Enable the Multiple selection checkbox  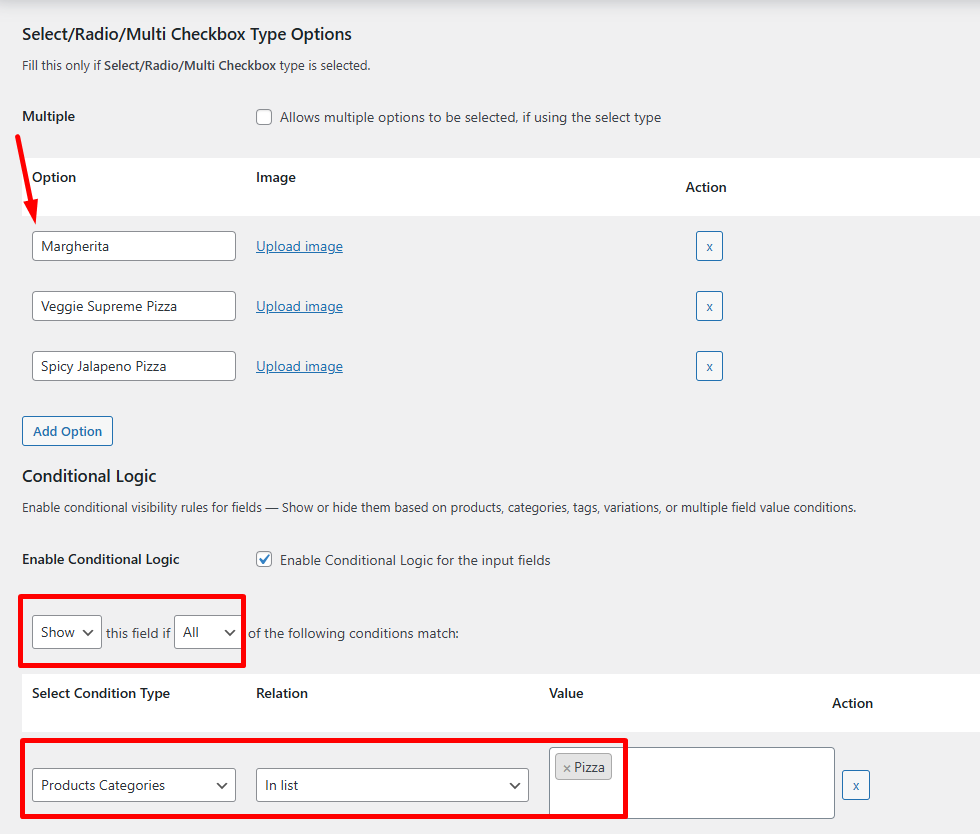(264, 117)
